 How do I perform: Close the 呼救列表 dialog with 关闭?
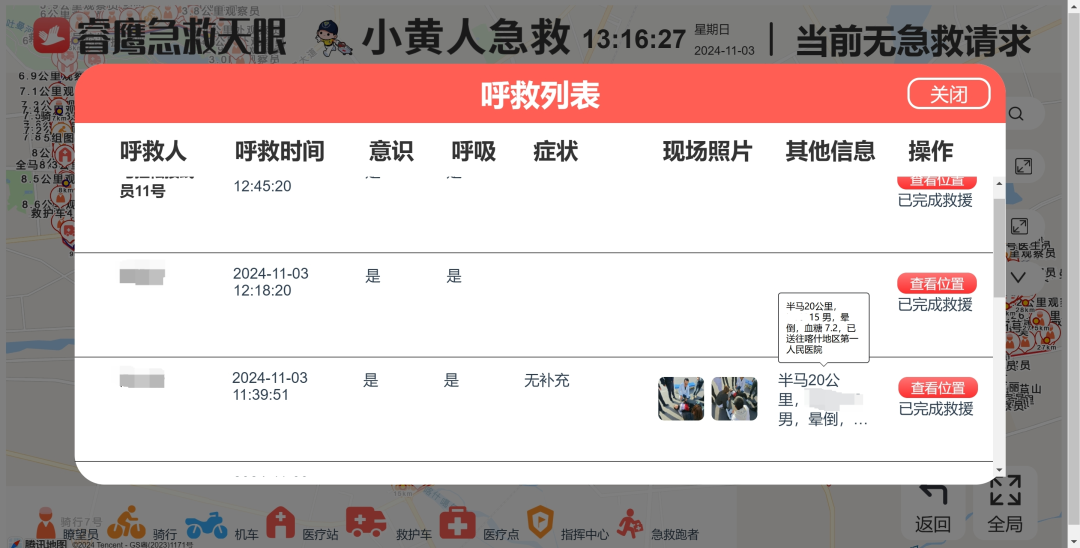coord(948,94)
